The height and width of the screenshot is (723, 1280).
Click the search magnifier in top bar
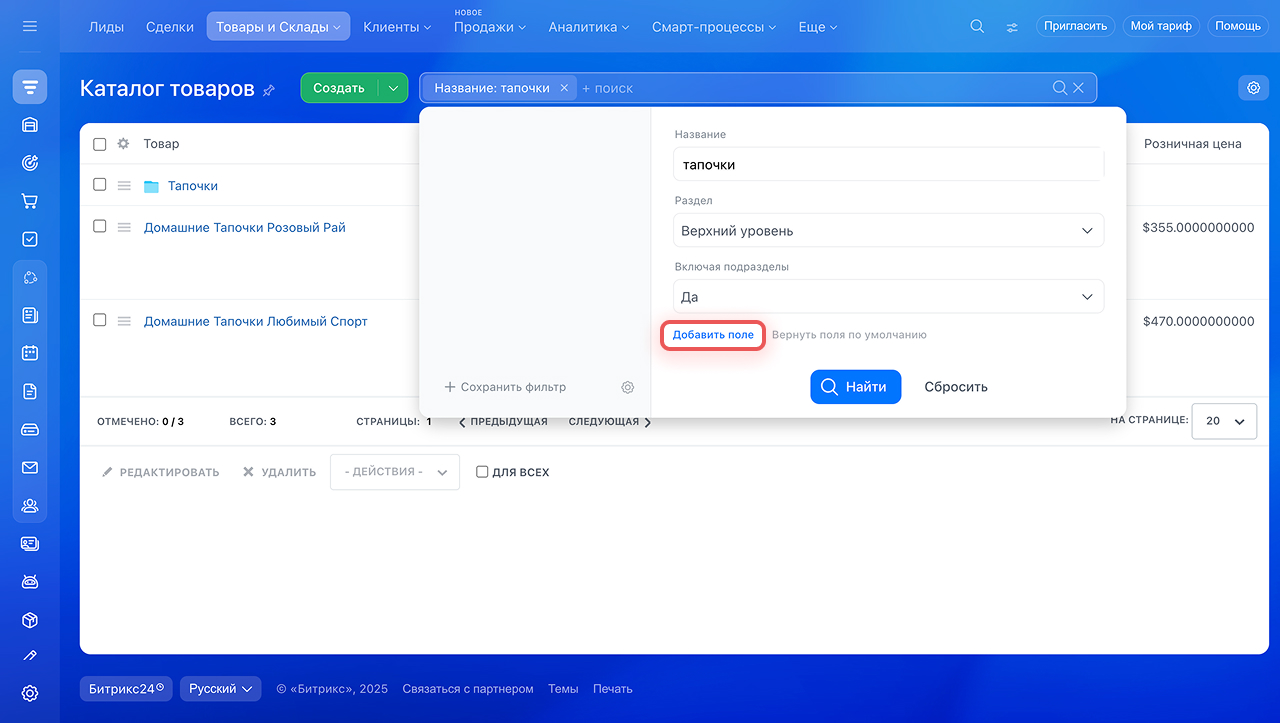pyautogui.click(x=977, y=26)
